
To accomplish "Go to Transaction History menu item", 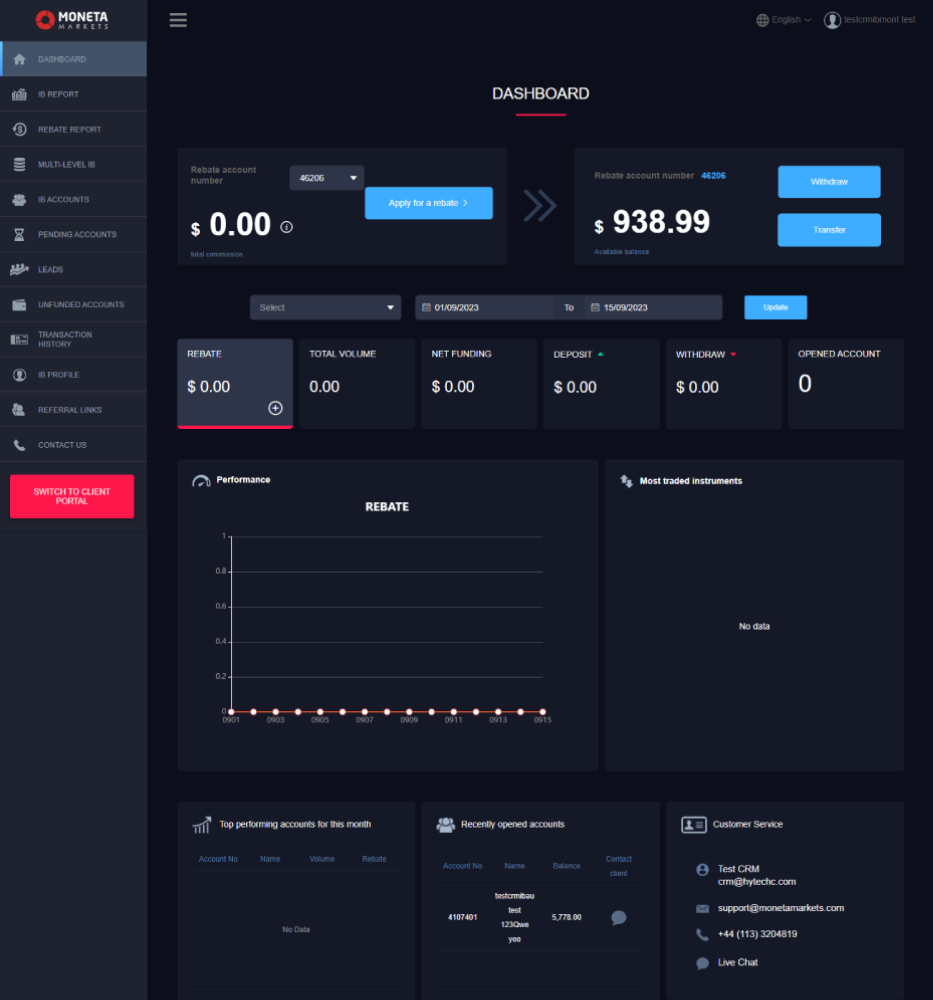I will [x=64, y=340].
